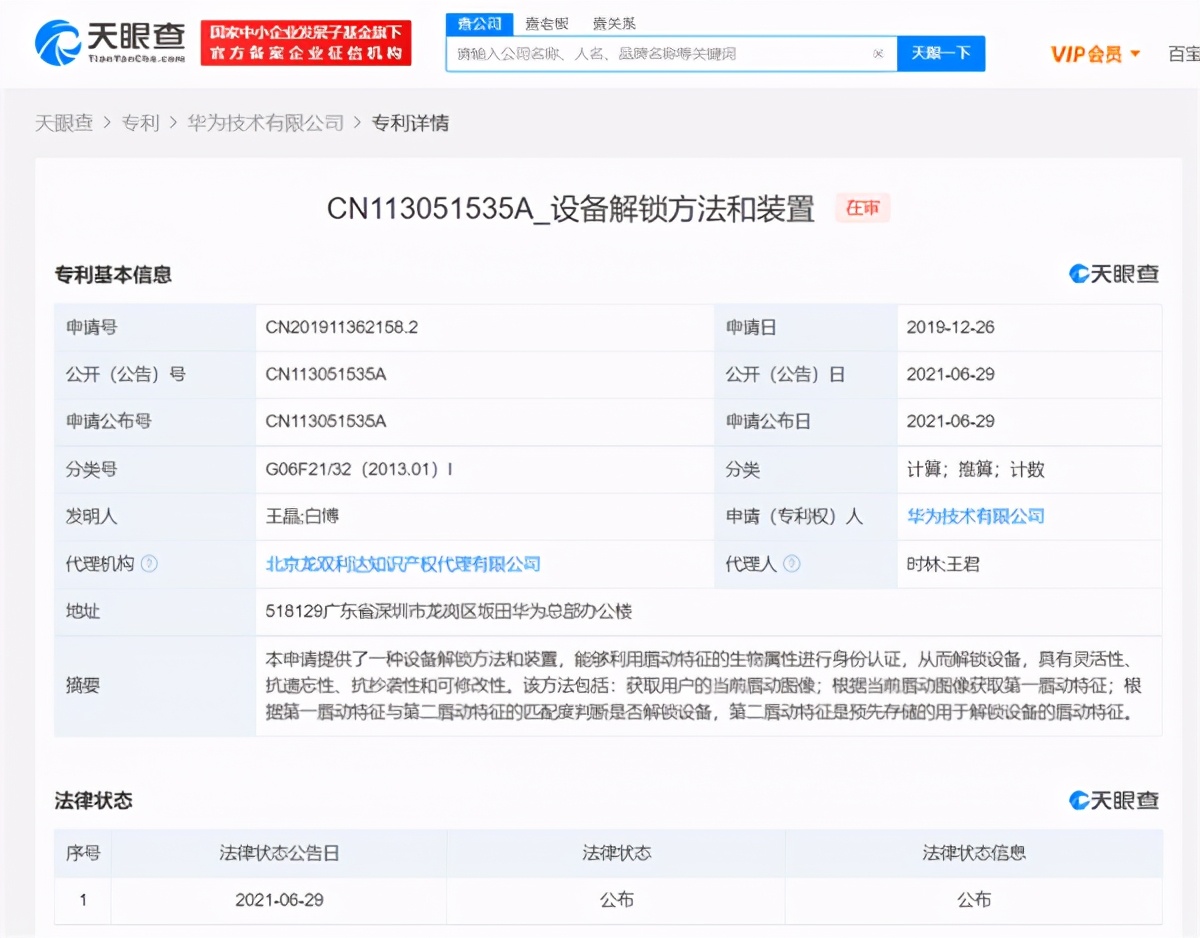The height and width of the screenshot is (938, 1200).
Task: Clear the search box with the X icon
Action: pyautogui.click(x=877, y=54)
